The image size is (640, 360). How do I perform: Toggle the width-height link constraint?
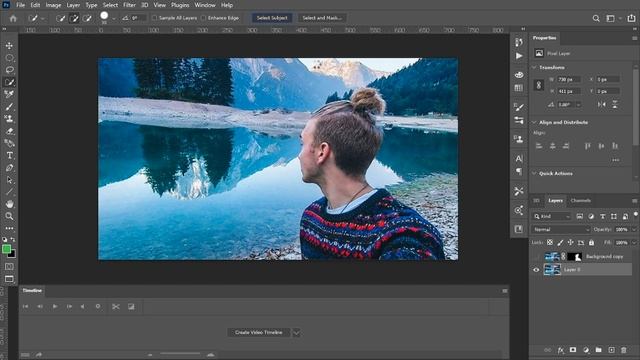pyautogui.click(x=539, y=85)
